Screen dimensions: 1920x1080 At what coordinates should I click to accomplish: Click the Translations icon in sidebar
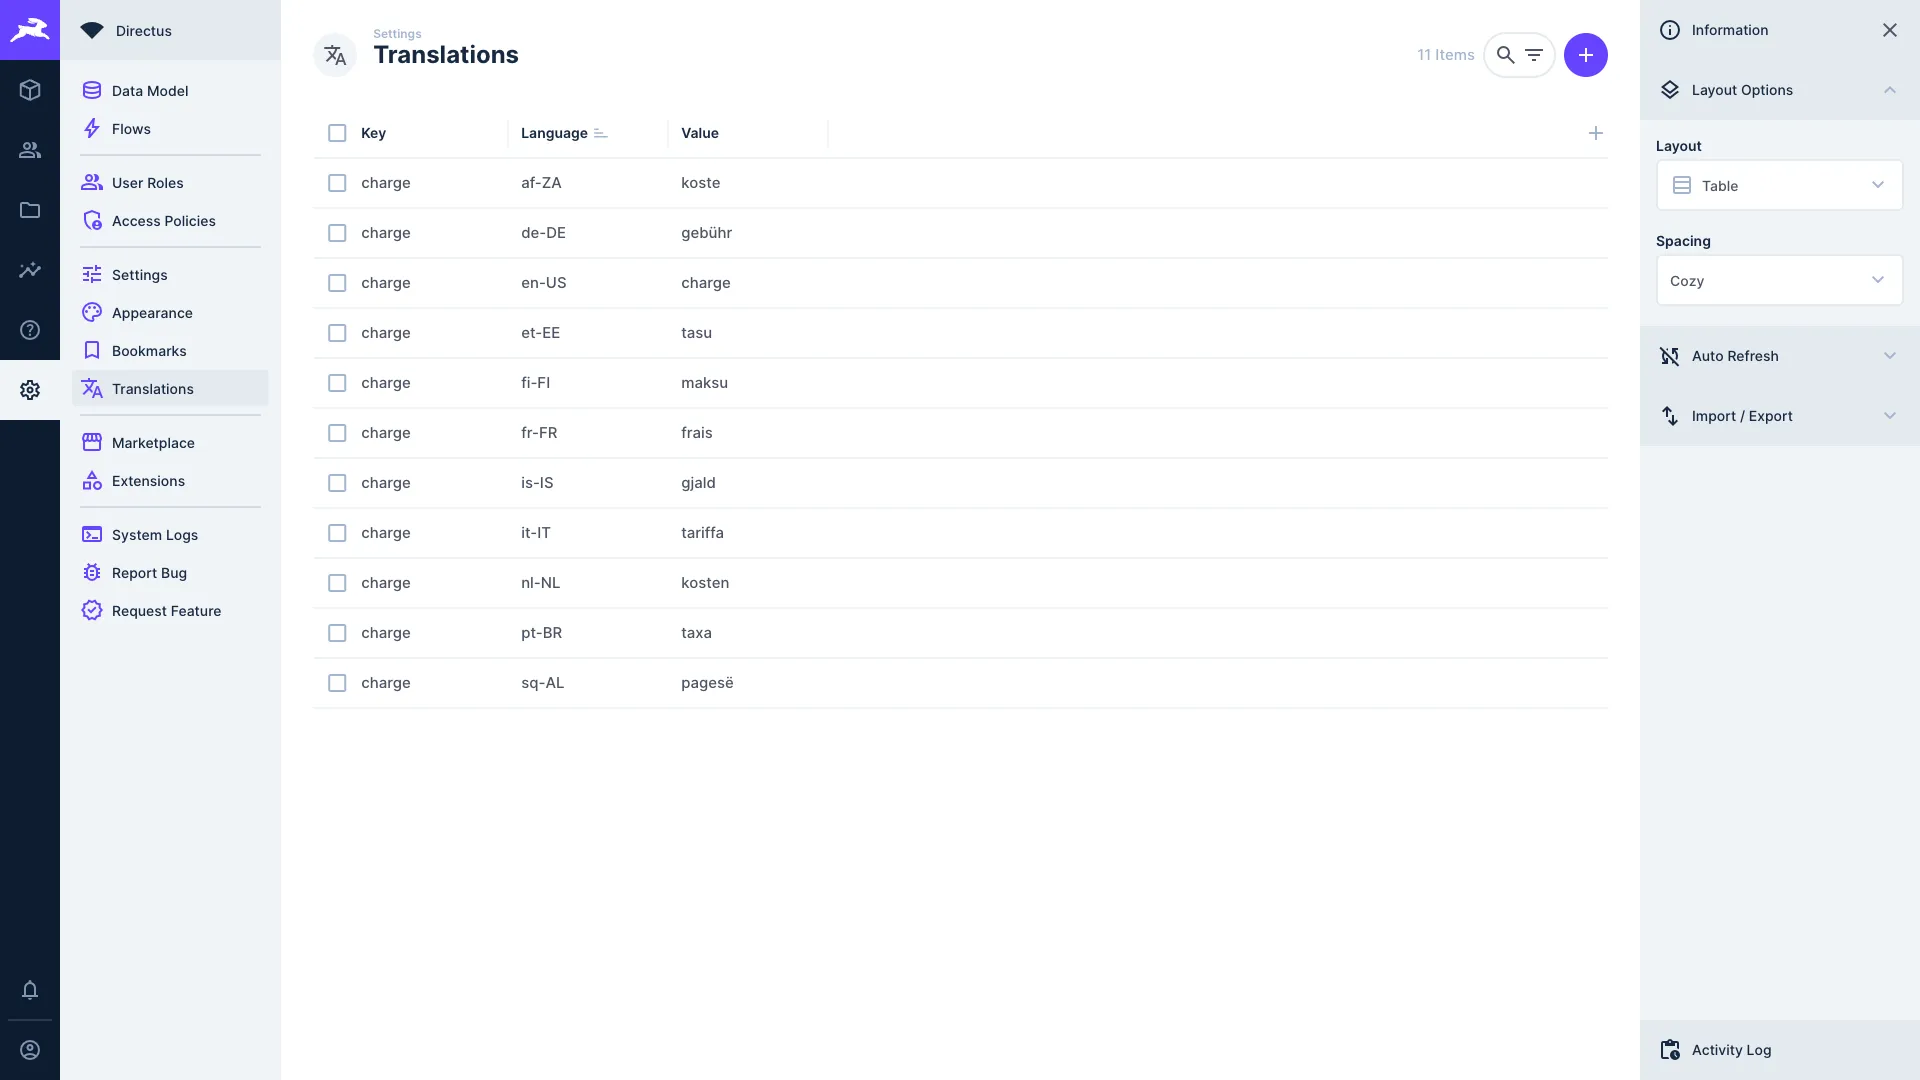click(x=91, y=388)
